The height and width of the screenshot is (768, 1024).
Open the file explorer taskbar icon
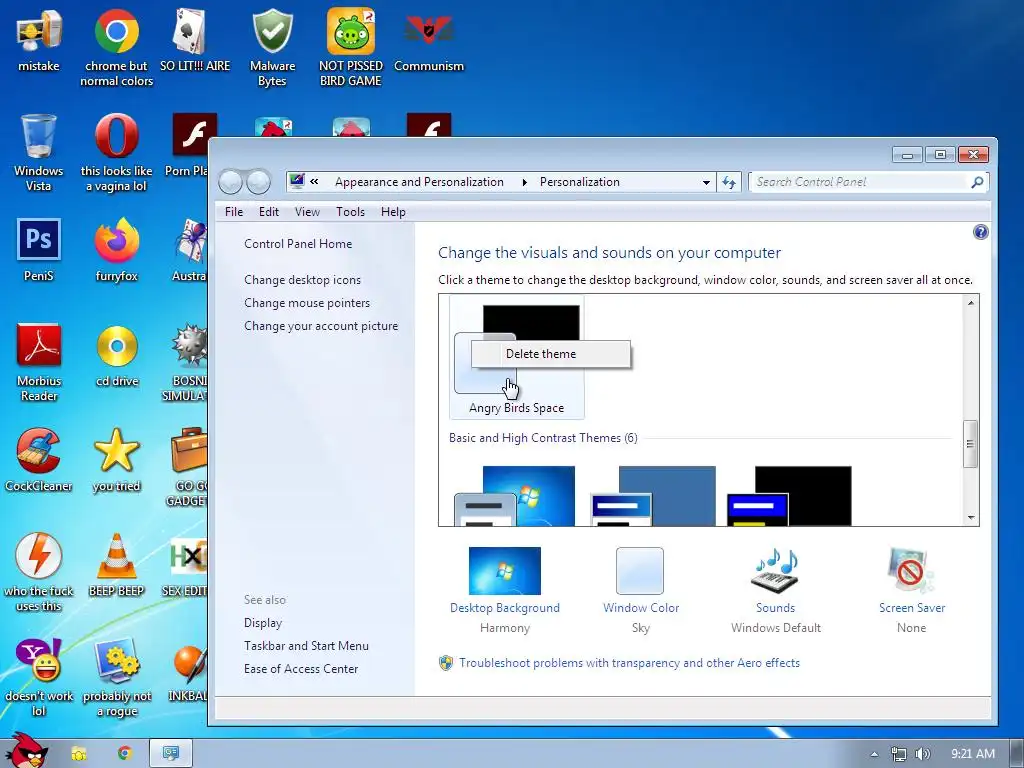click(x=79, y=754)
